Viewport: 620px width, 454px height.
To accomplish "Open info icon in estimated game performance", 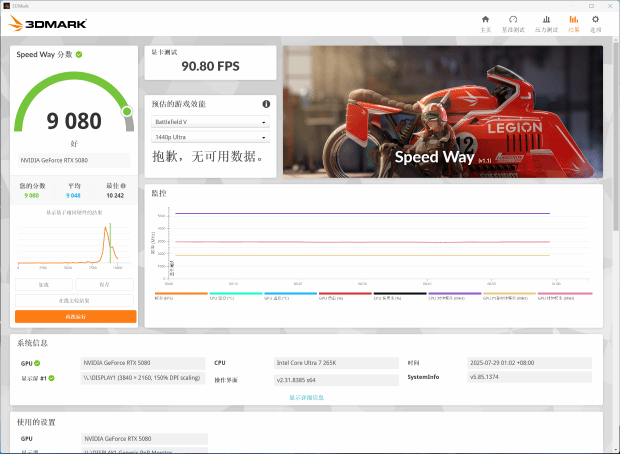I will pos(266,104).
